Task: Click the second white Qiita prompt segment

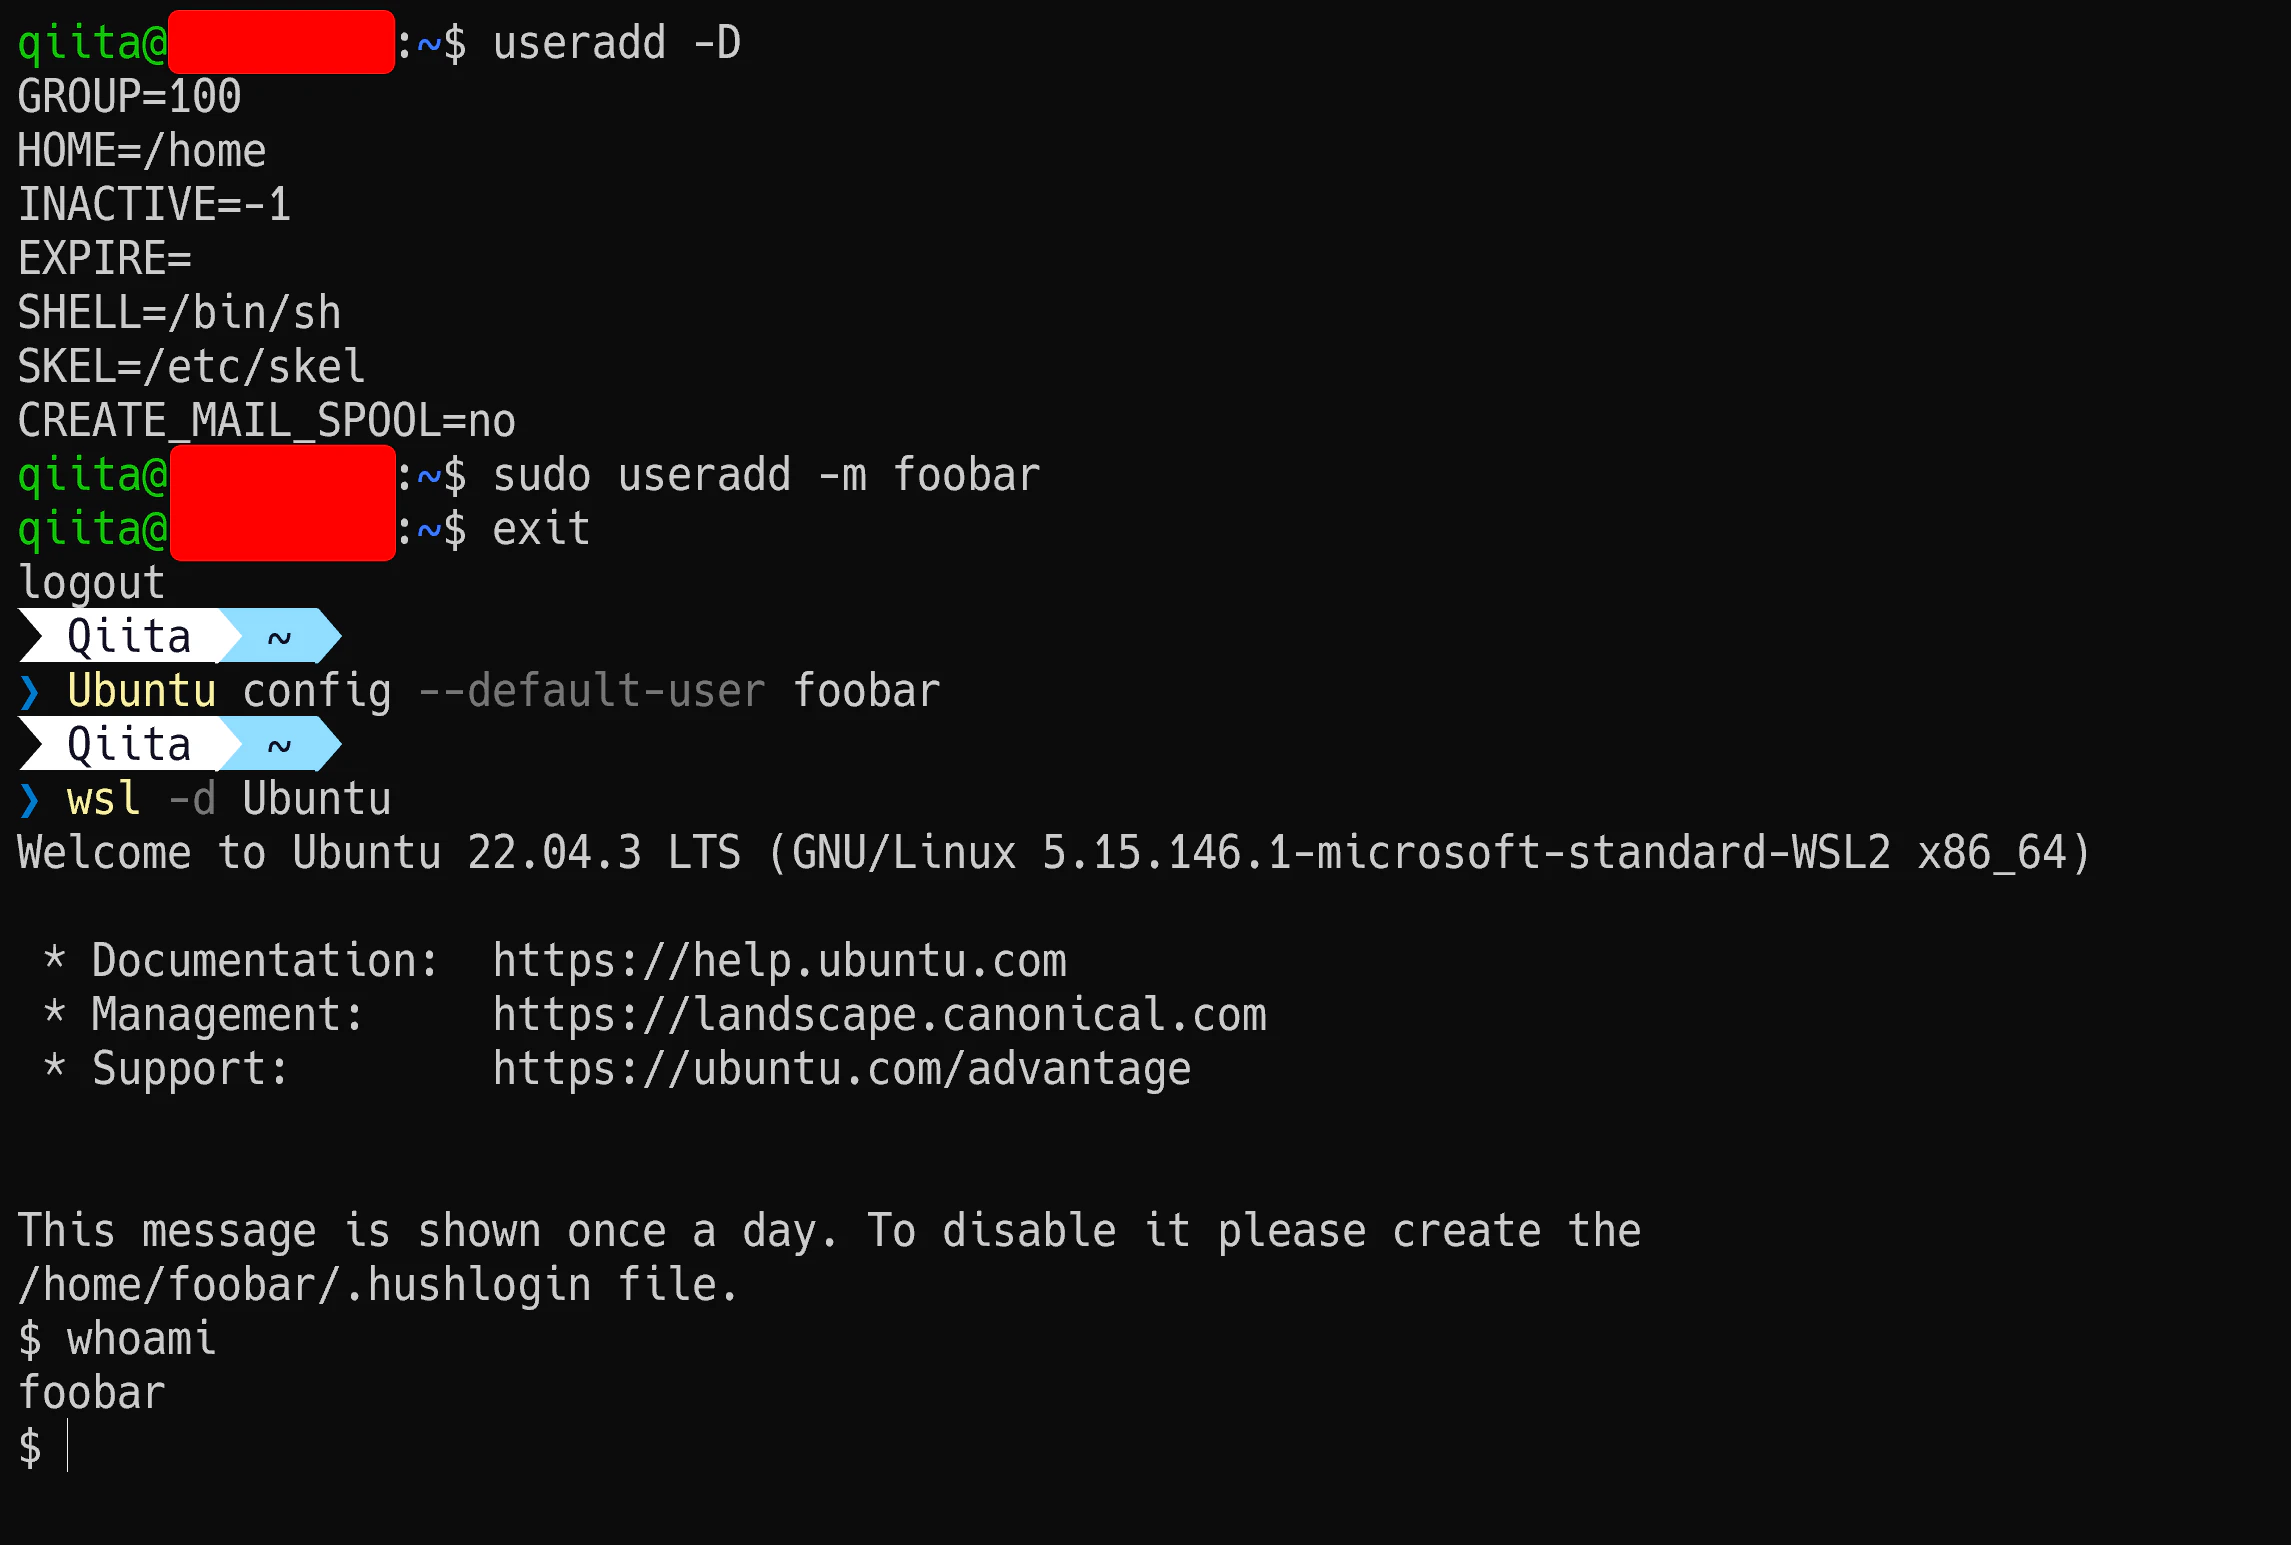Action: tap(129, 744)
